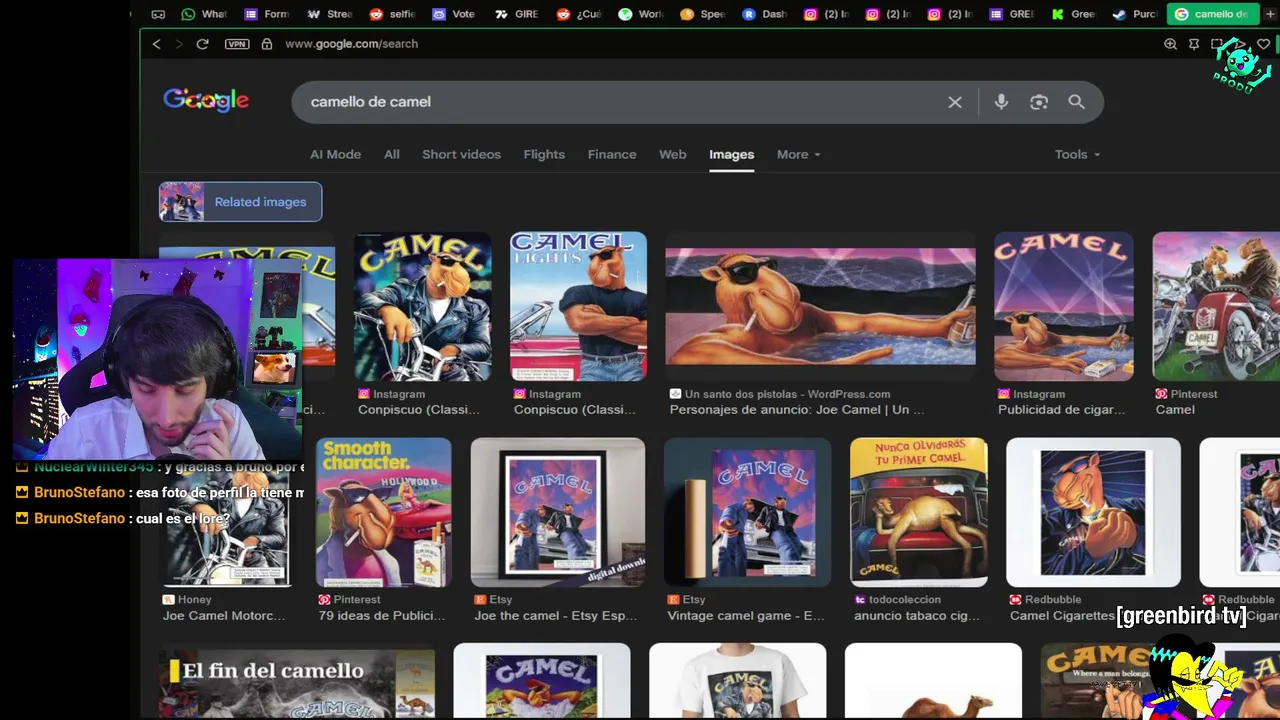
Task: Switch to the AI Mode tab
Action: [335, 154]
